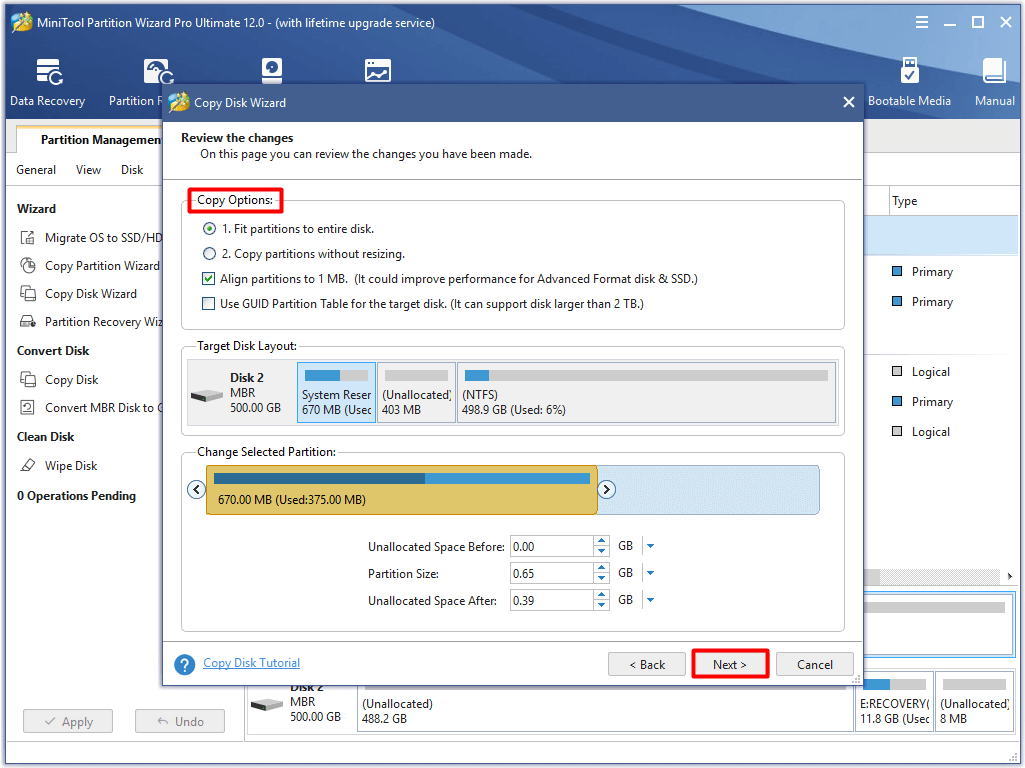Select Fit partitions to entire disk
The height and width of the screenshot is (768, 1025).
click(209, 229)
